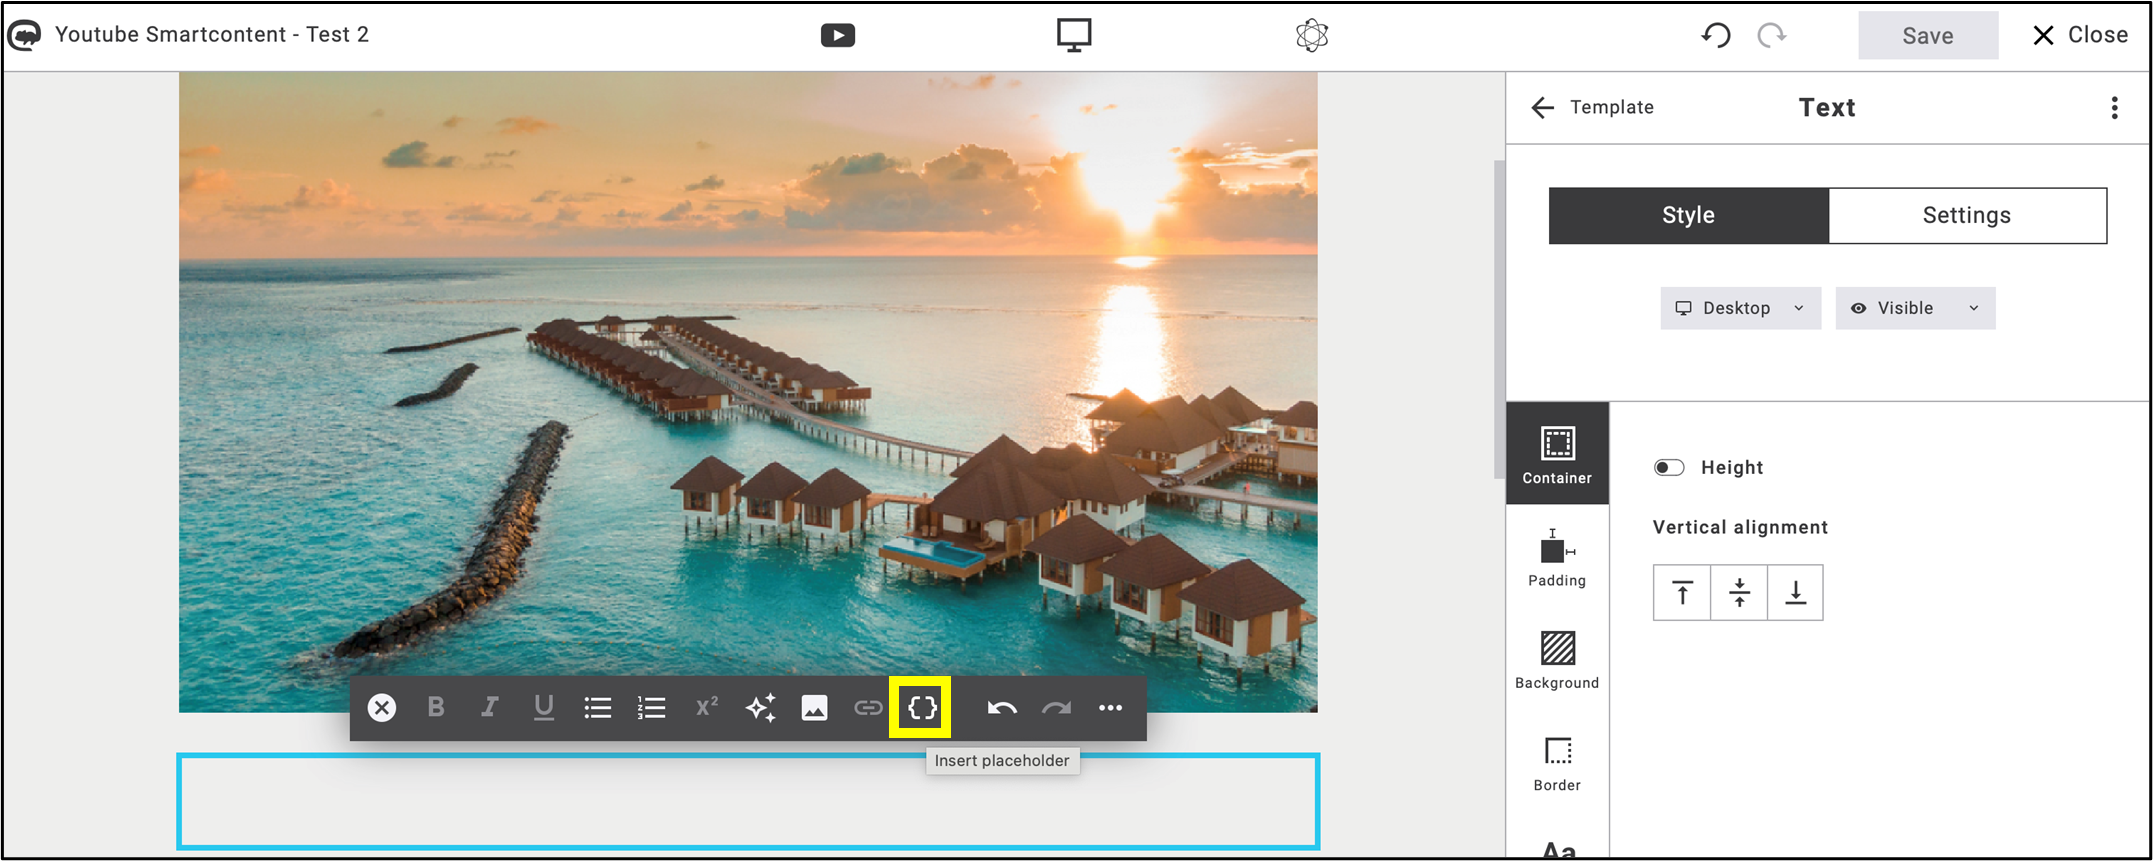Toggle the Height switch
The height and width of the screenshot is (861, 2153).
point(1669,468)
